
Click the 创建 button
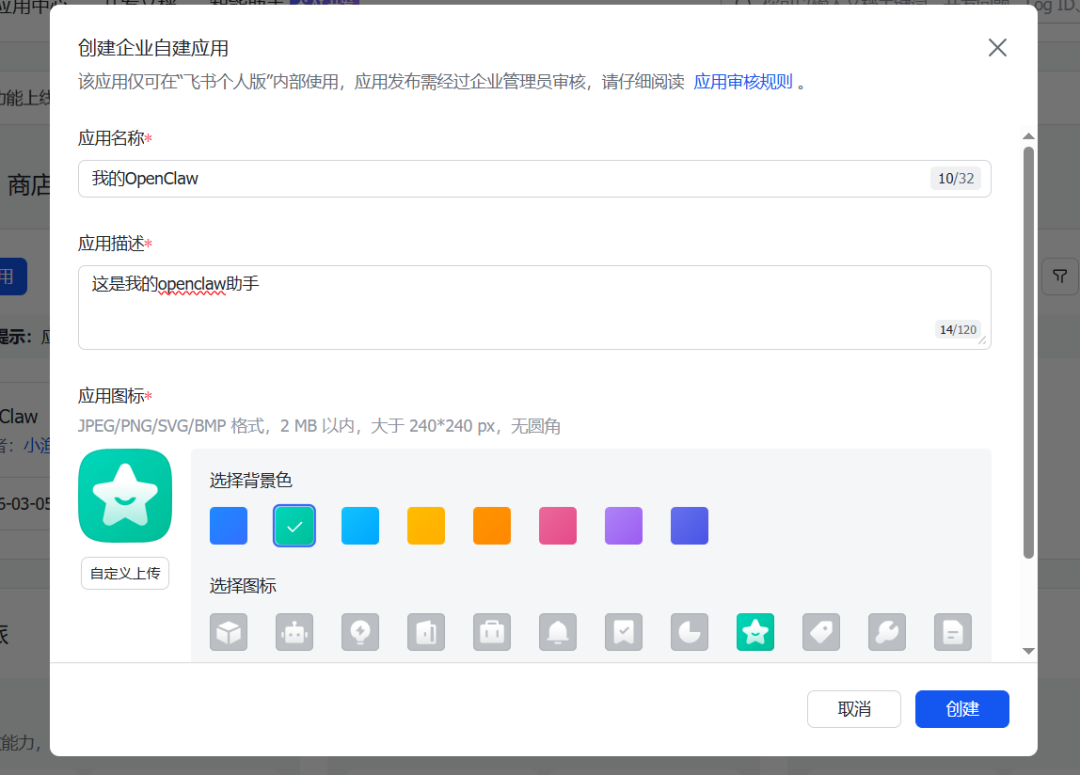click(961, 709)
